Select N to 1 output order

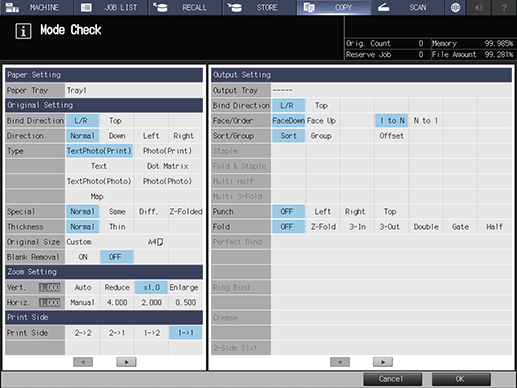click(425, 121)
